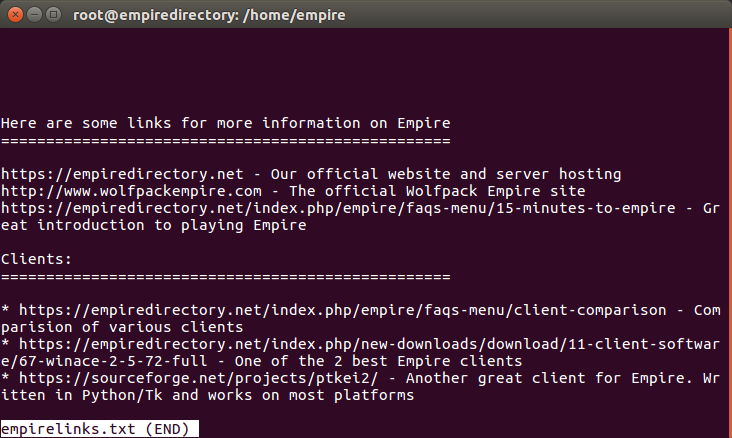The width and height of the screenshot is (732, 438).
Task: Click the heading 'Here are some links for more information'
Action: (x=225, y=123)
